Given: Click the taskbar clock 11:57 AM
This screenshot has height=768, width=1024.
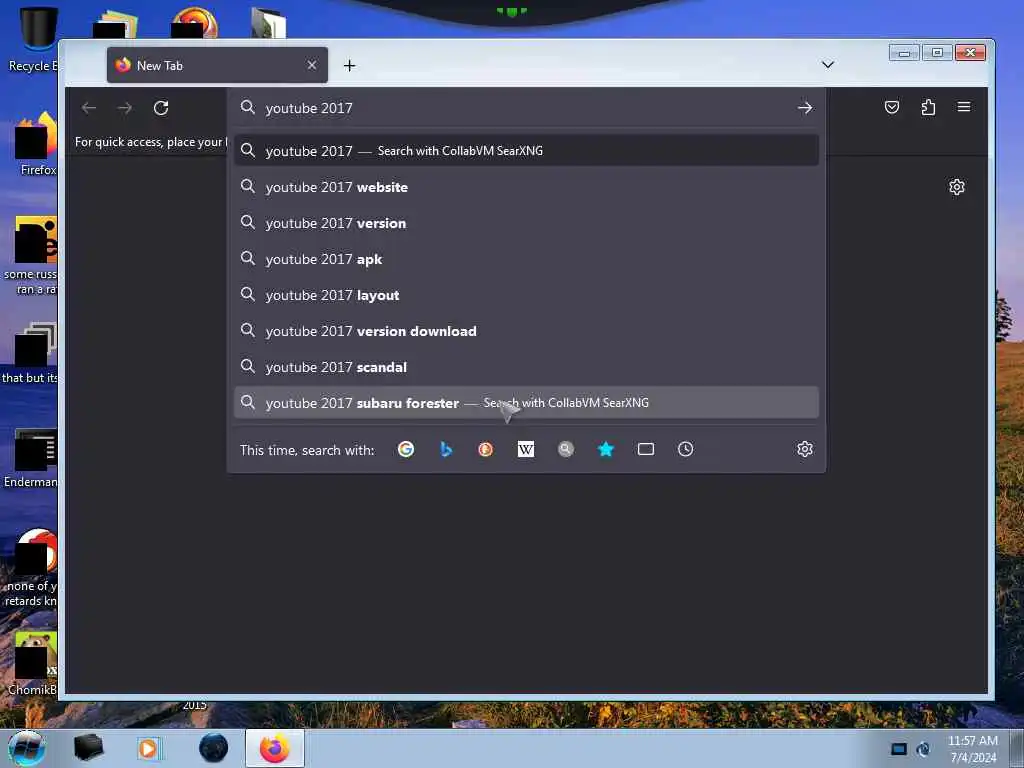Looking at the screenshot, I should (x=972, y=748).
